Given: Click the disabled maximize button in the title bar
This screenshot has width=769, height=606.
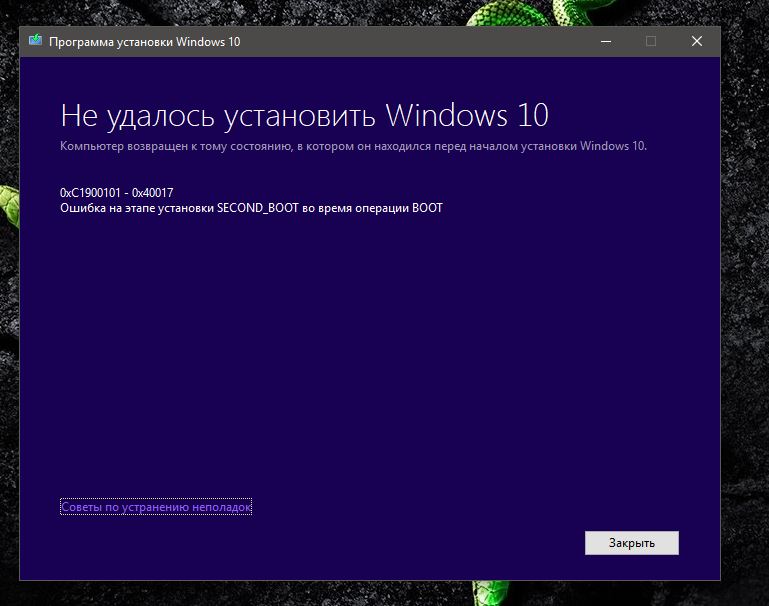Looking at the screenshot, I should (651, 41).
